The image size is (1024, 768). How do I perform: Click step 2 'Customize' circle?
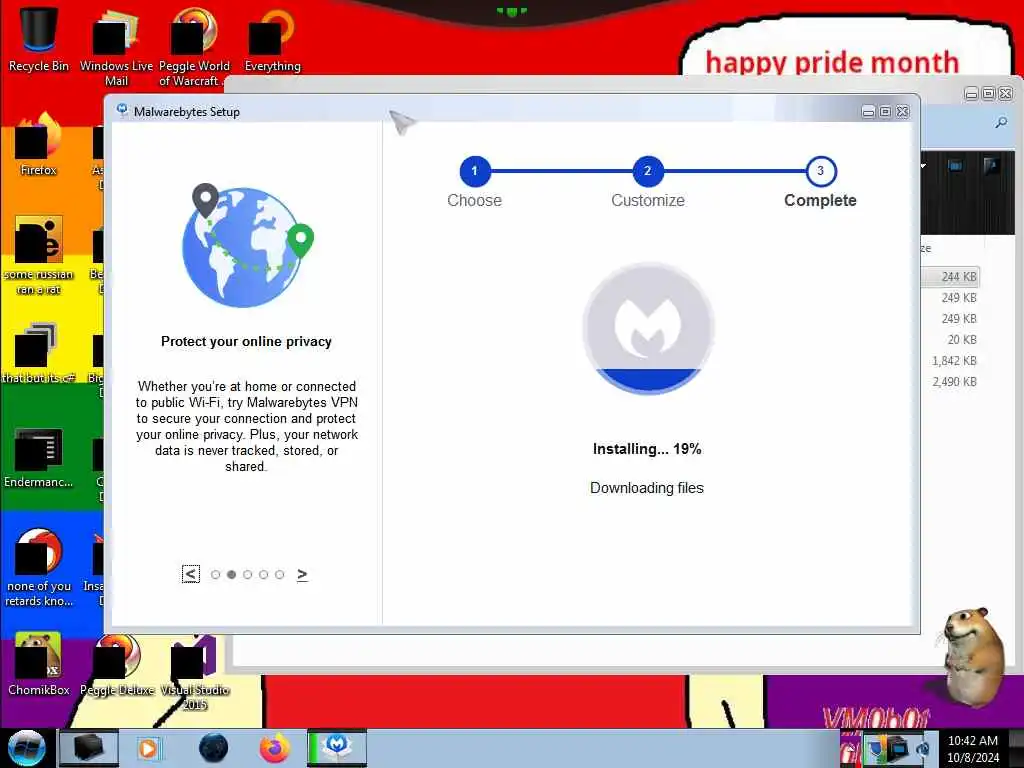pyautogui.click(x=648, y=171)
